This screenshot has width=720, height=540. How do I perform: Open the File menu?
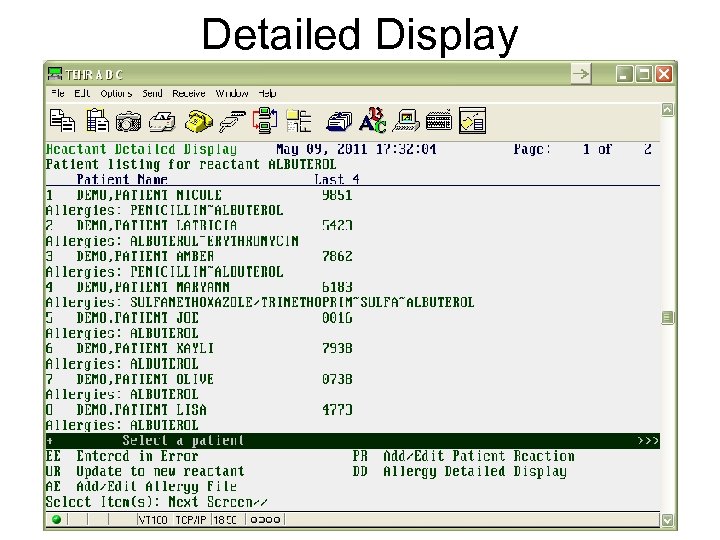pos(58,93)
